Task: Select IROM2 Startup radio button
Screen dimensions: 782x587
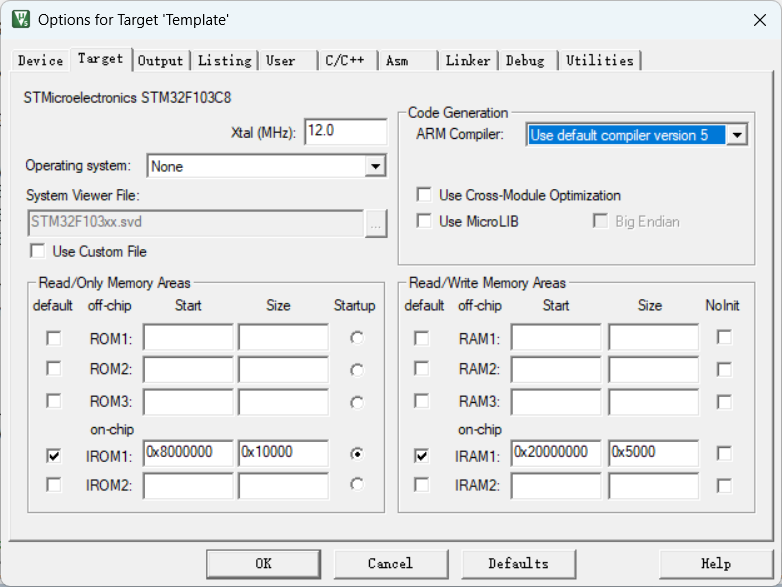Action: coord(357,484)
